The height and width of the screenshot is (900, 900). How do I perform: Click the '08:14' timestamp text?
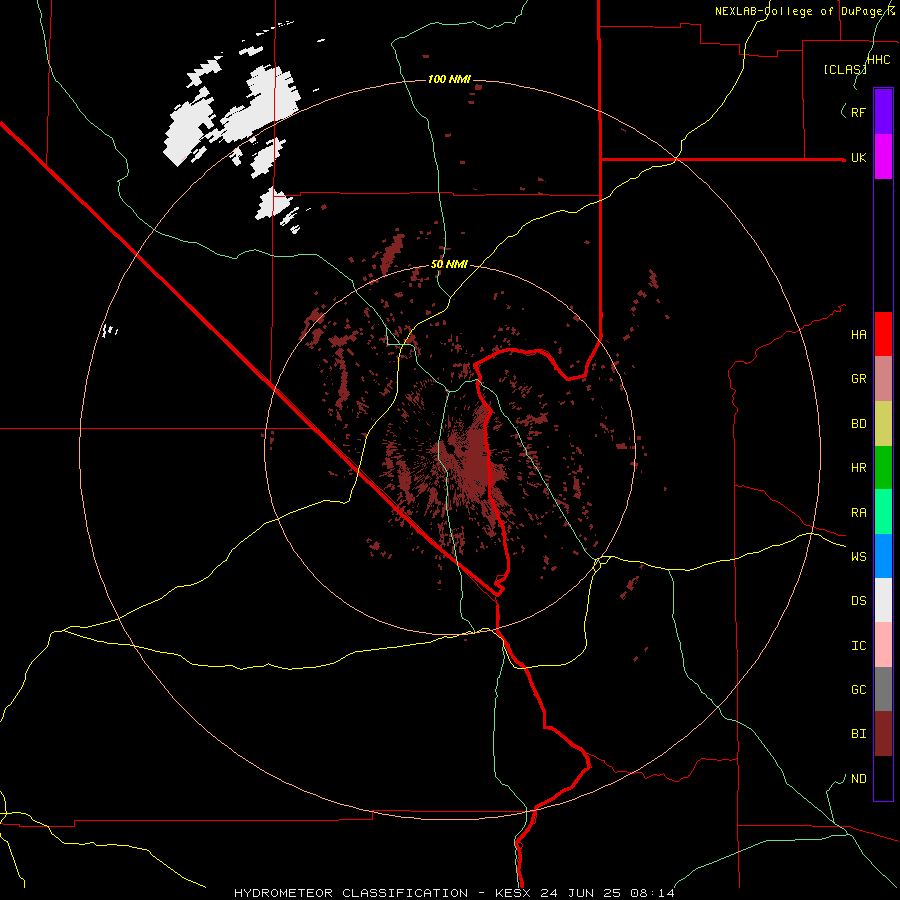tap(652, 893)
